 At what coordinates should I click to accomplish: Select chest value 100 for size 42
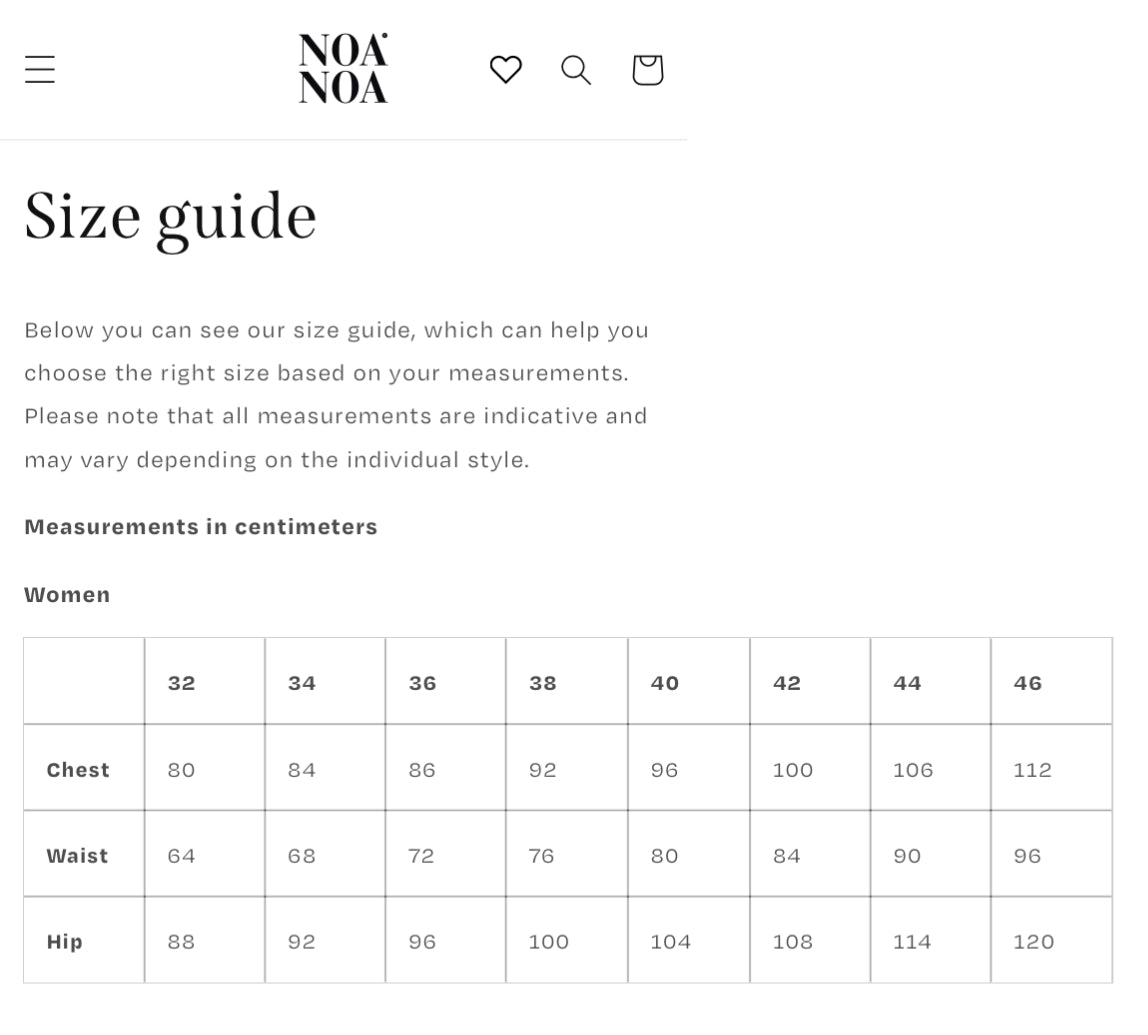coord(793,770)
